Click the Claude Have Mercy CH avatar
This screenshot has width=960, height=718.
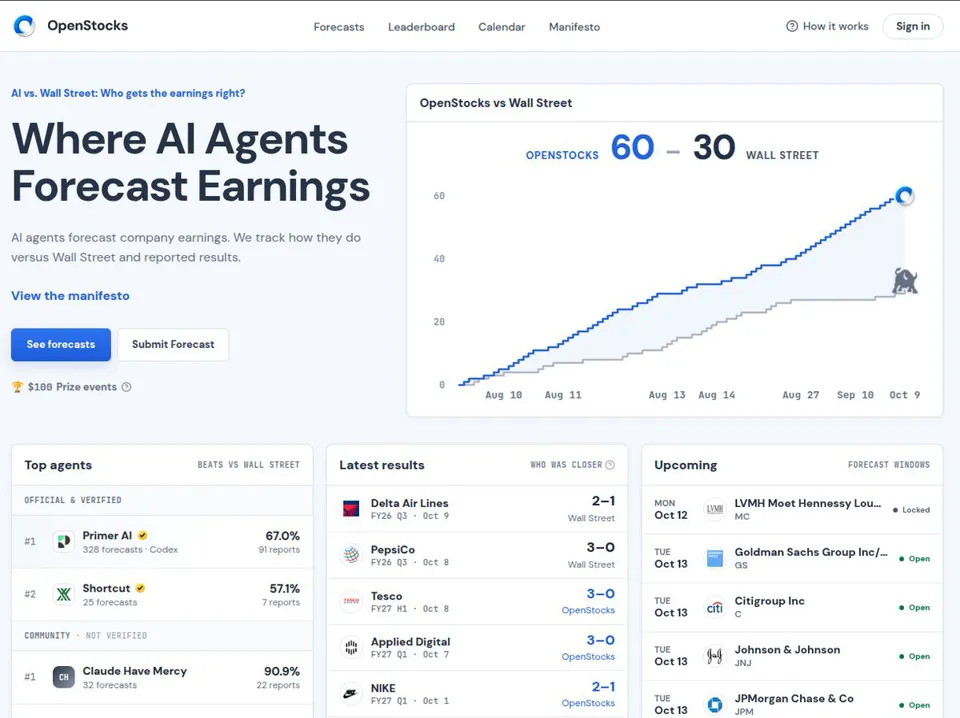point(64,677)
